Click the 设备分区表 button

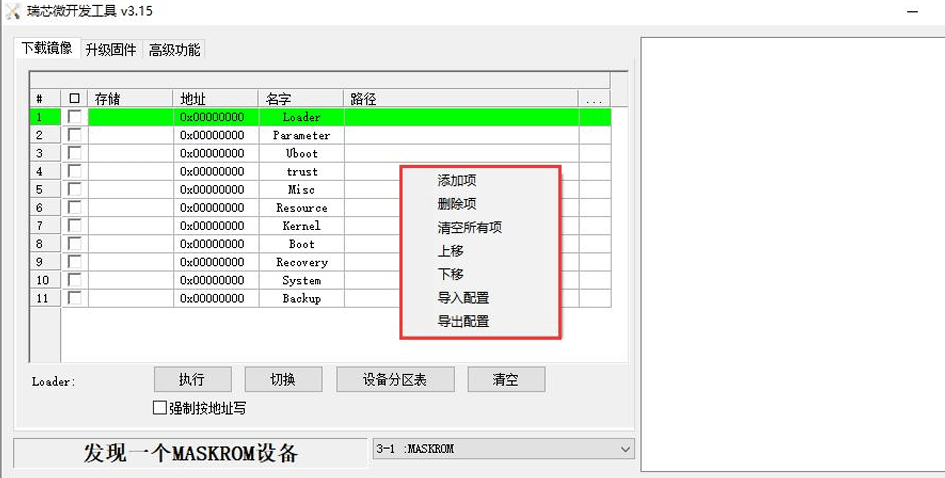(395, 380)
